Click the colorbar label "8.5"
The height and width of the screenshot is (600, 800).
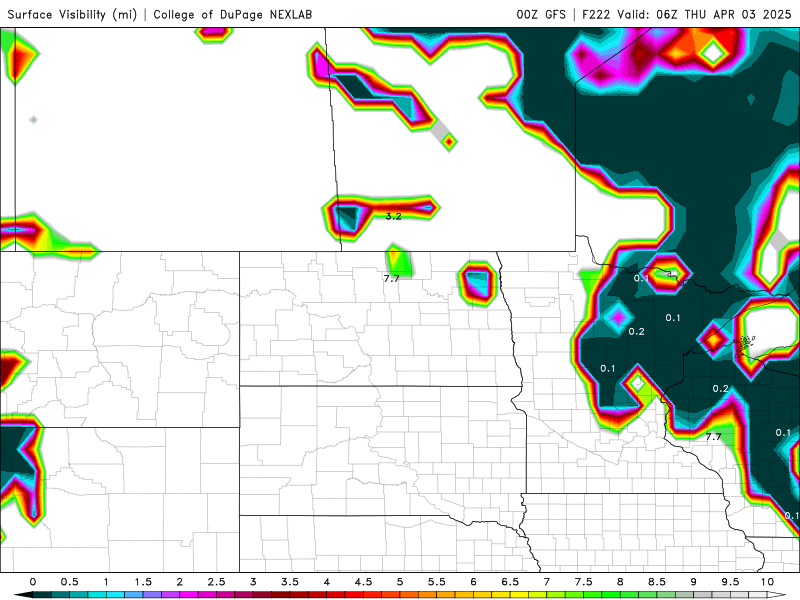coord(657,582)
